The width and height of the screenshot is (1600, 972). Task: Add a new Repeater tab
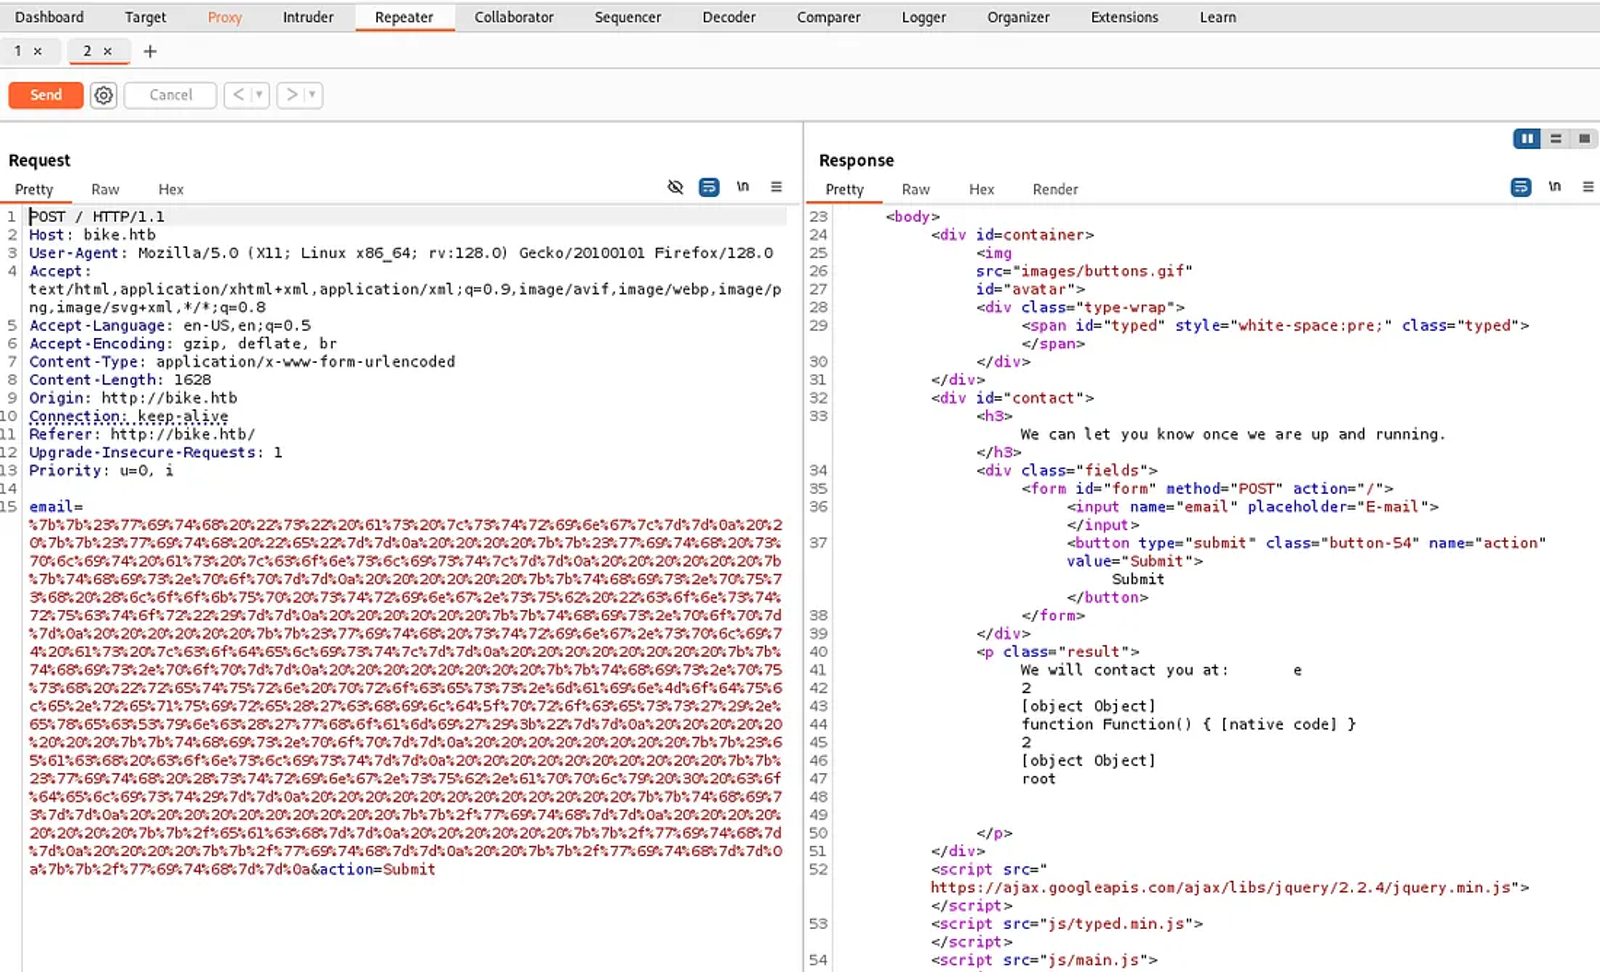[150, 51]
